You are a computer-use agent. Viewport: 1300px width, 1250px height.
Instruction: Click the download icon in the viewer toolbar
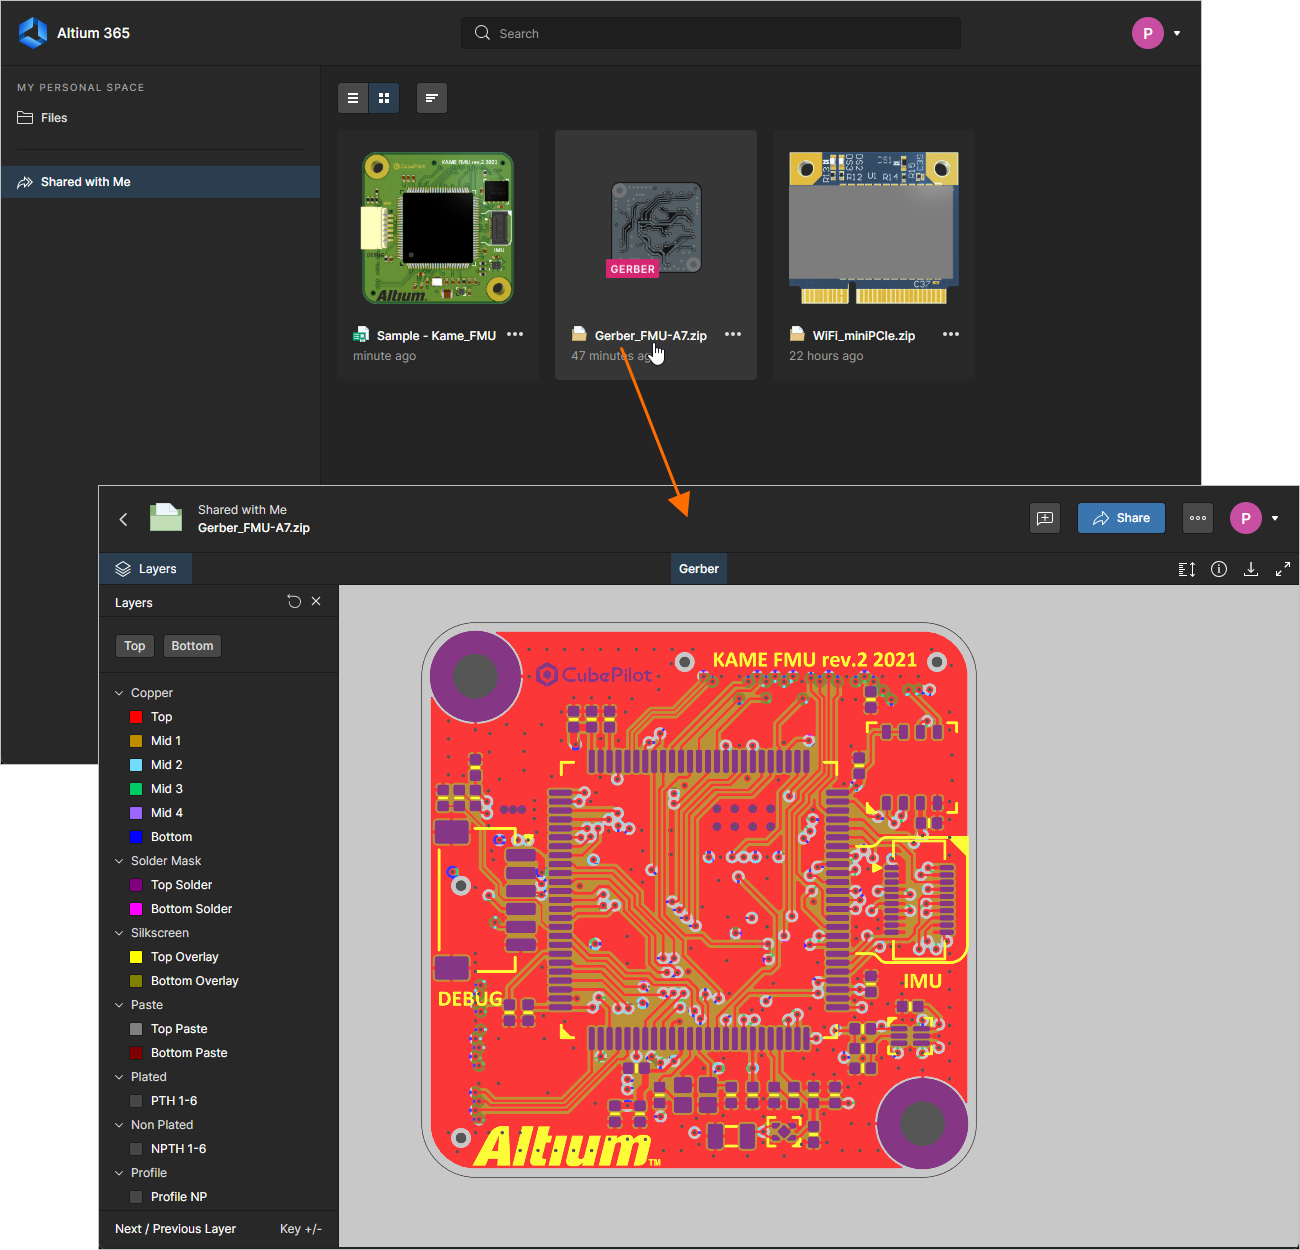tap(1251, 568)
